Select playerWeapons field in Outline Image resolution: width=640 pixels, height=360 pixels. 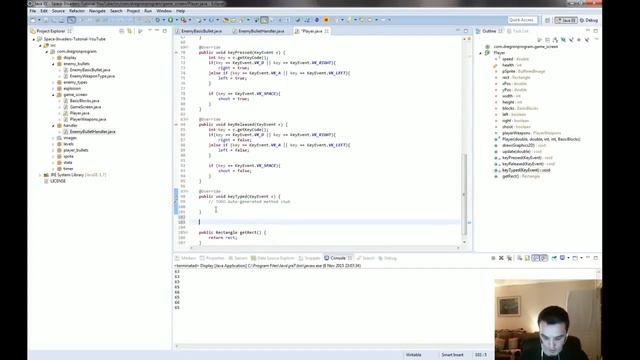[x=531, y=133]
